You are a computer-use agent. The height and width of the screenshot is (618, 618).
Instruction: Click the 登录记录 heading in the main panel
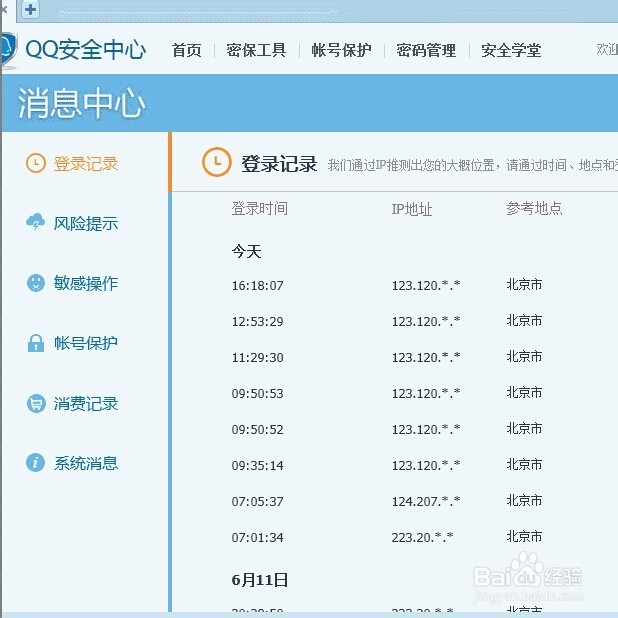(279, 164)
